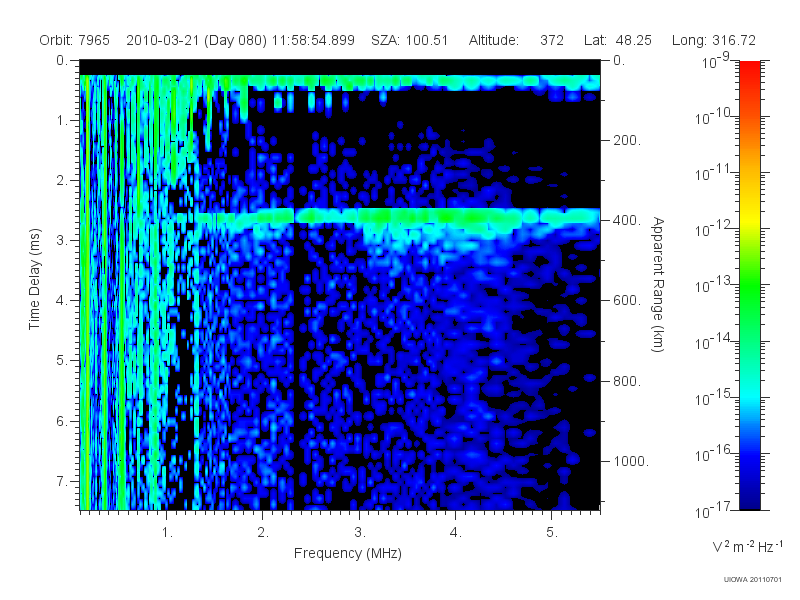Click the 'Orbit: 7965' header text
The image size is (800, 600).
point(74,40)
